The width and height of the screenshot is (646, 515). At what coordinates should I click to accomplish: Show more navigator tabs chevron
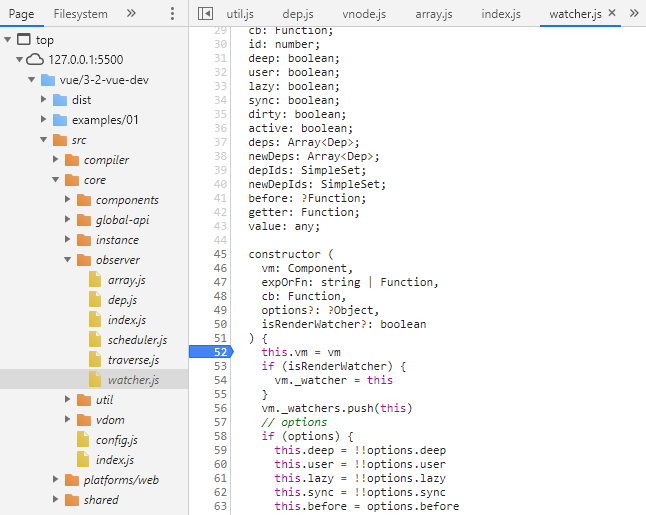(x=131, y=14)
